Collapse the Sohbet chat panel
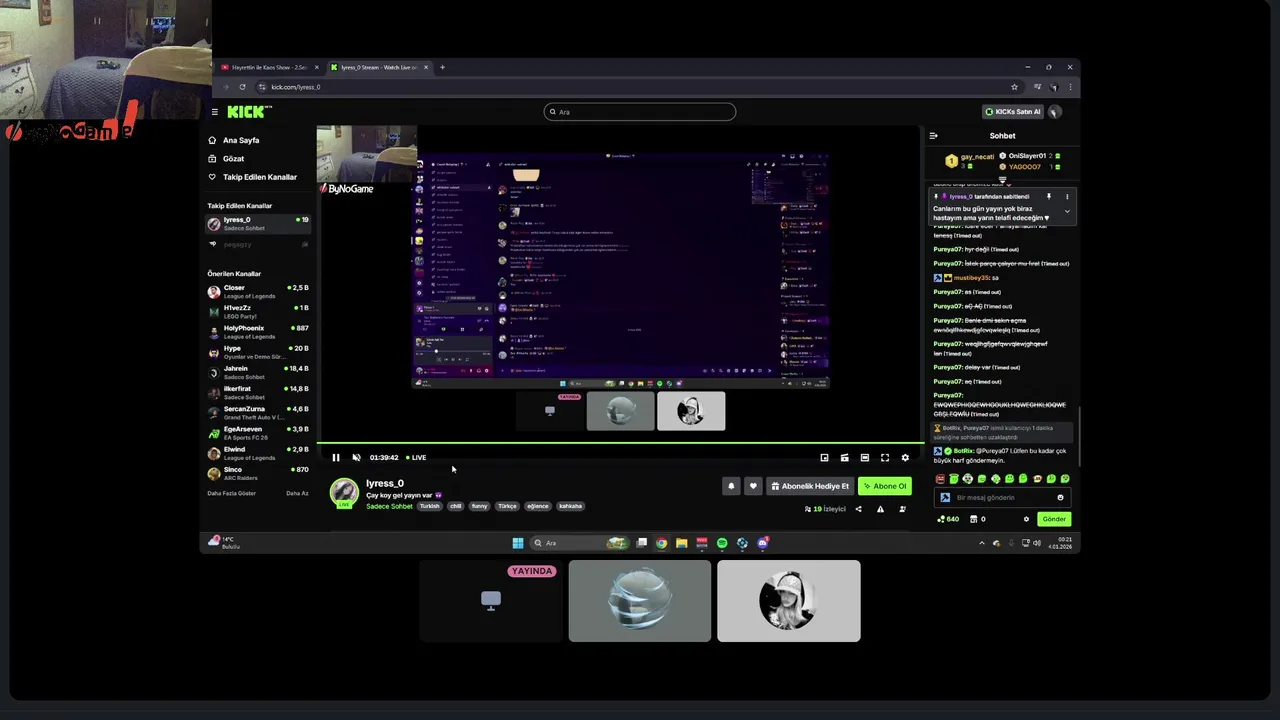 [933, 136]
